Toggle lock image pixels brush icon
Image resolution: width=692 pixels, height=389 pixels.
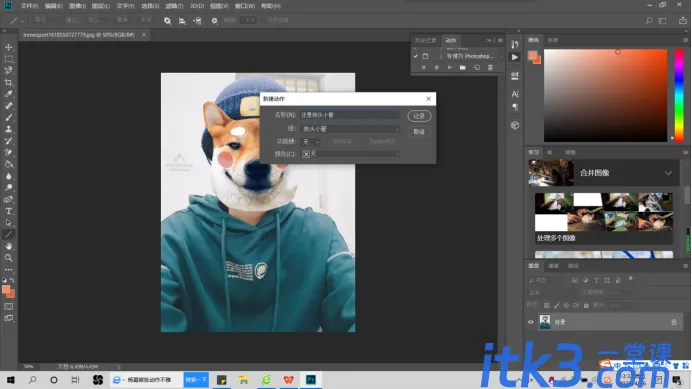coord(557,305)
